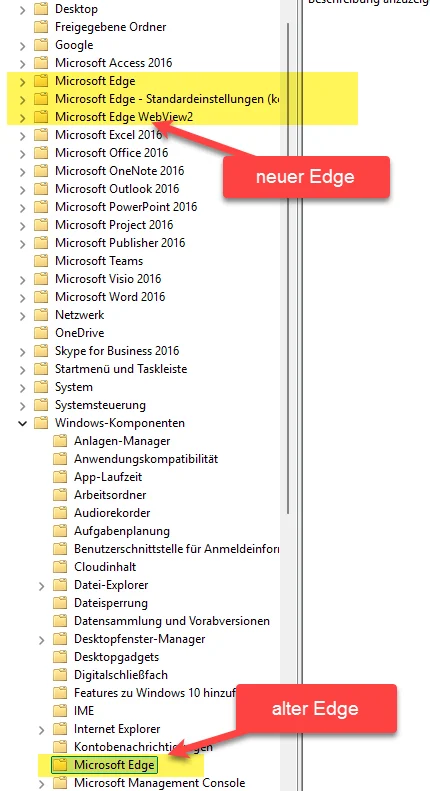The width and height of the screenshot is (430, 791).
Task: Expand the Startmenü und Taskleiste node
Action: pyautogui.click(x=22, y=369)
